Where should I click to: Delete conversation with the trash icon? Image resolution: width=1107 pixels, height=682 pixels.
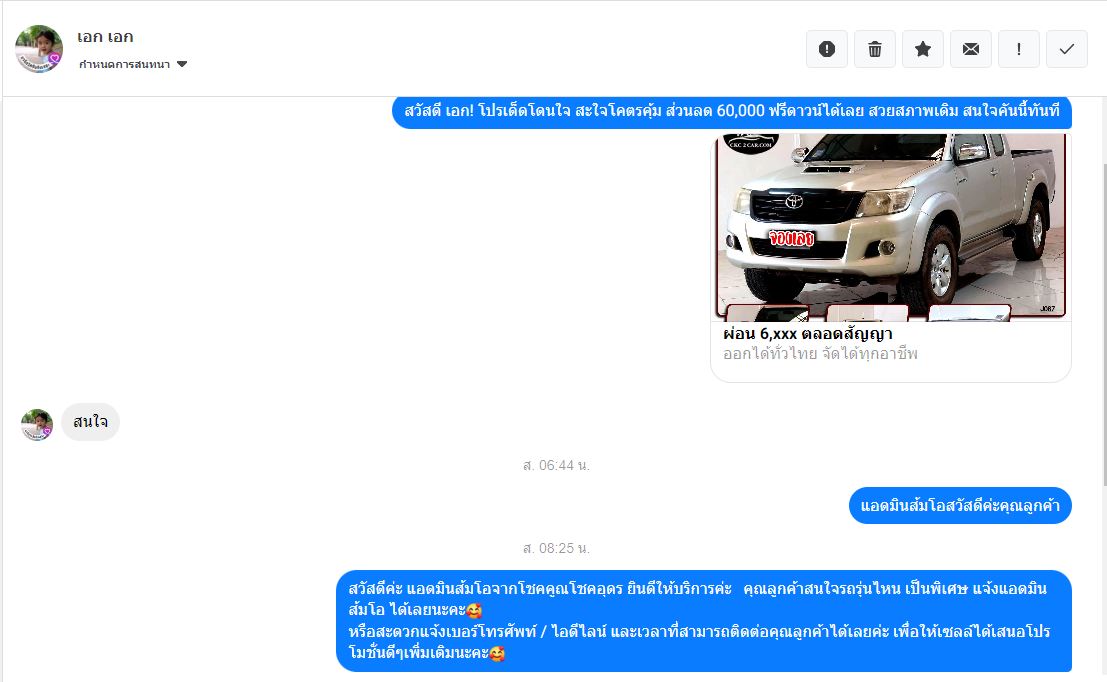[875, 49]
